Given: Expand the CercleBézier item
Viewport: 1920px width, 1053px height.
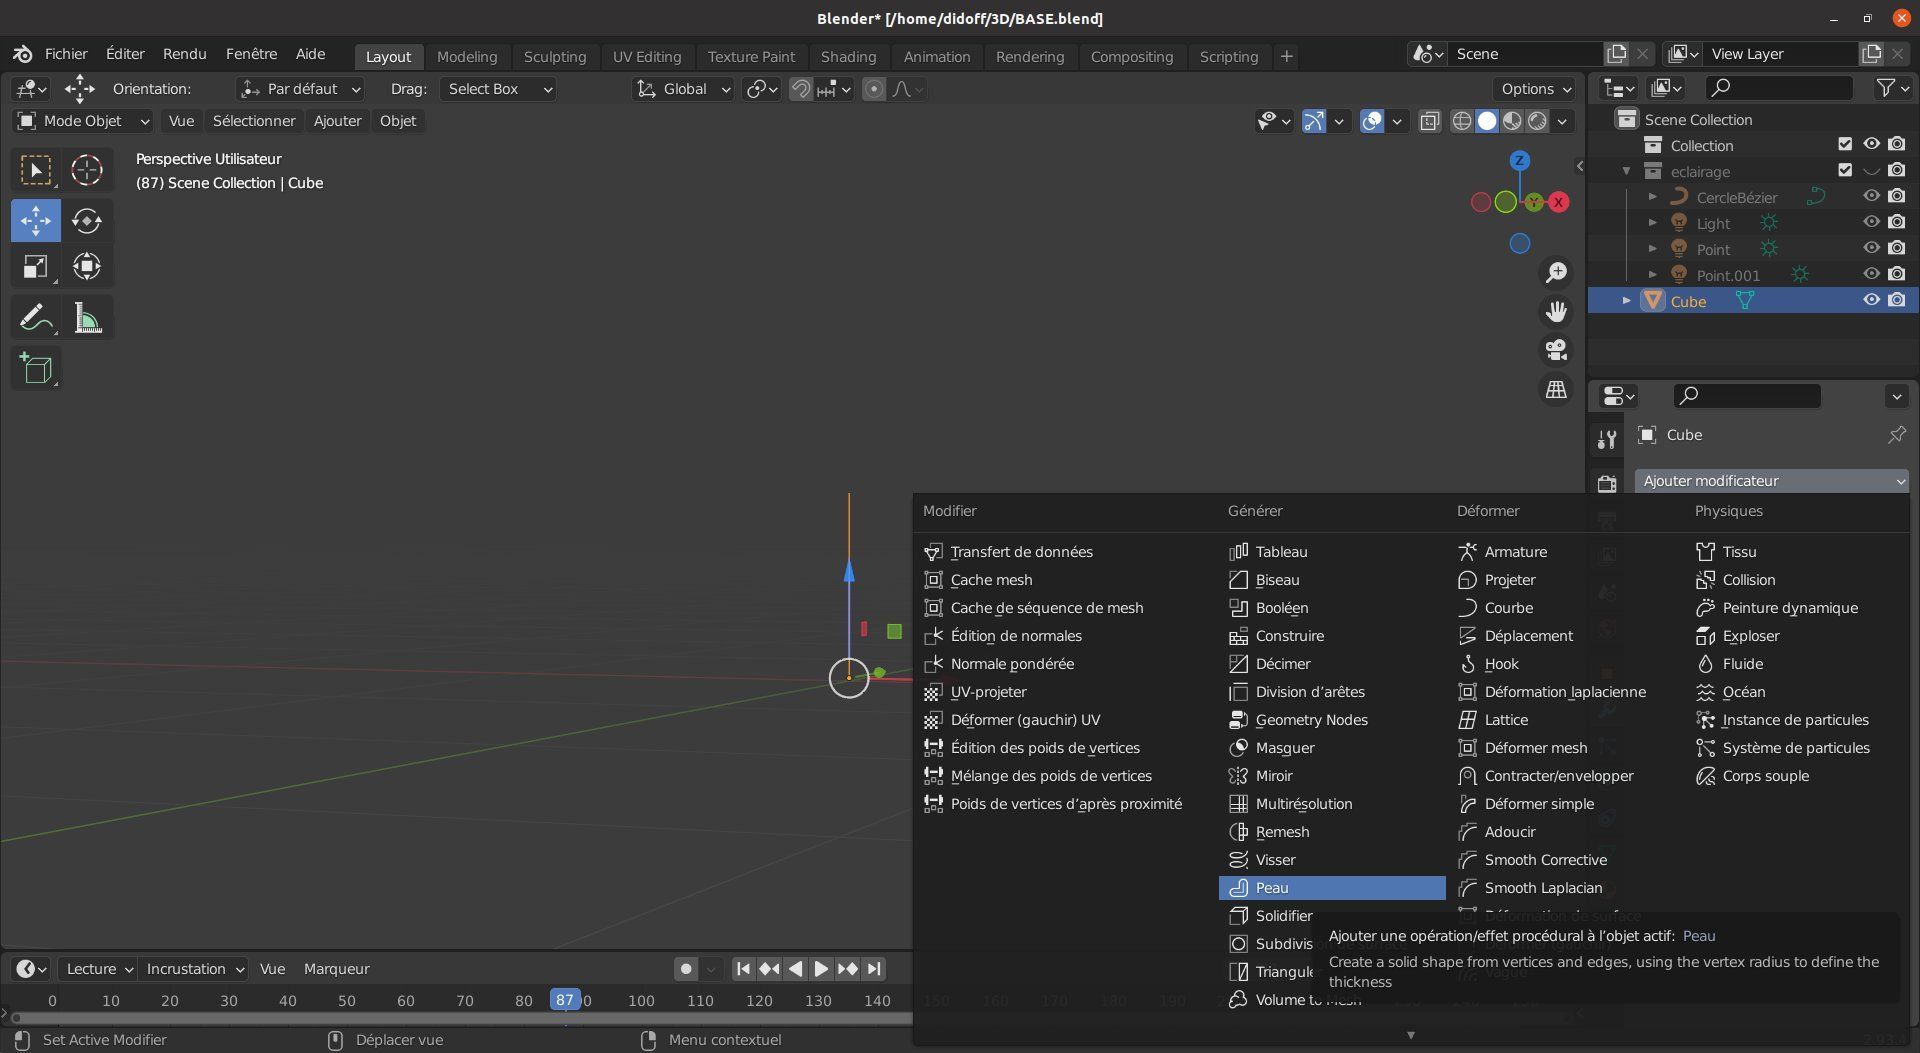Looking at the screenshot, I should point(1652,197).
